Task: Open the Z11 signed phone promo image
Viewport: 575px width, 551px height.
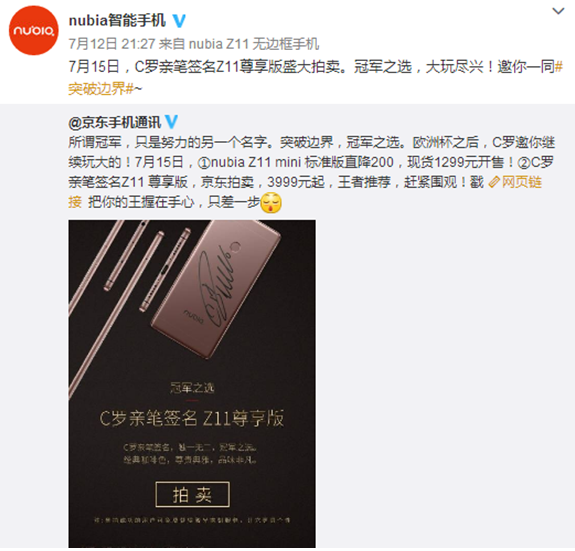Action: tap(192, 384)
